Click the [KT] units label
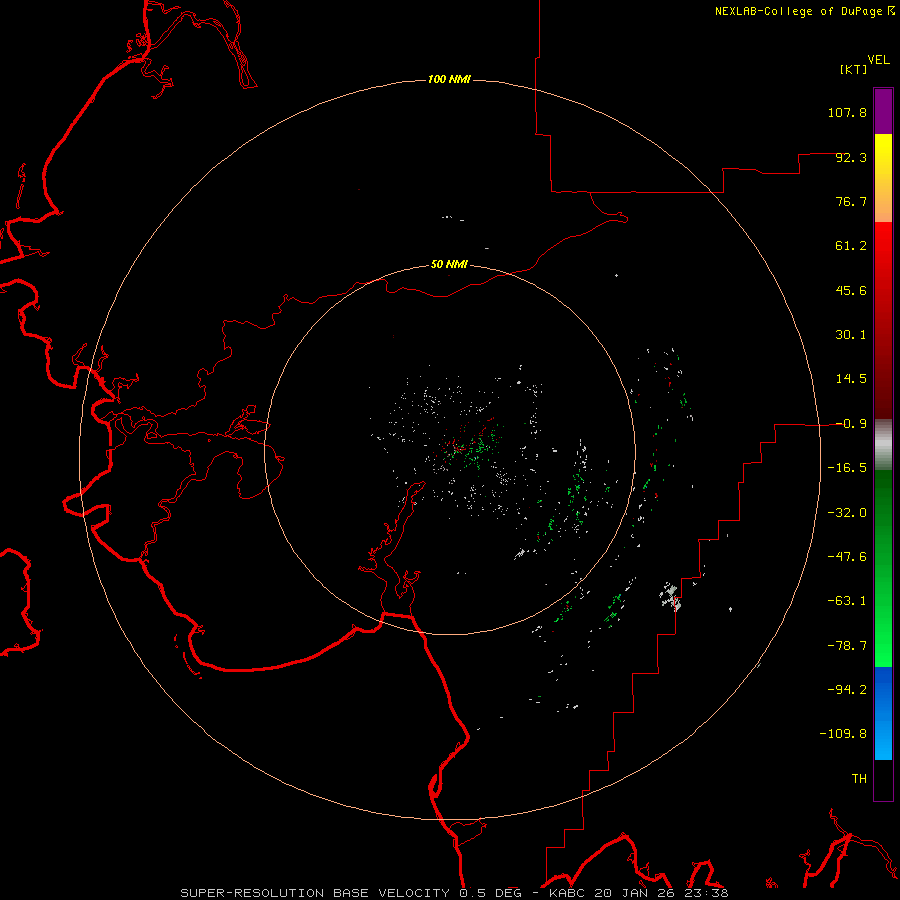The image size is (900, 900). tap(854, 70)
